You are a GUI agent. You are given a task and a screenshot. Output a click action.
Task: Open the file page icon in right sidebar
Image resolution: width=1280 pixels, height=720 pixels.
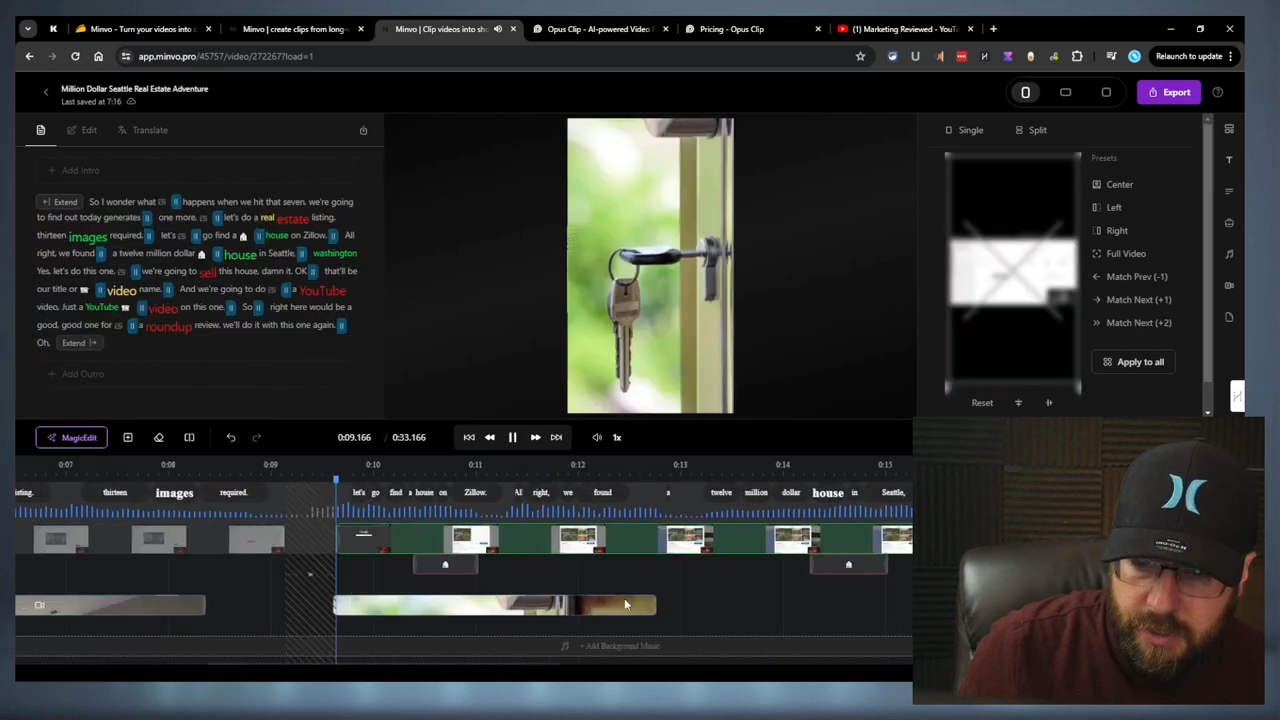click(1229, 317)
